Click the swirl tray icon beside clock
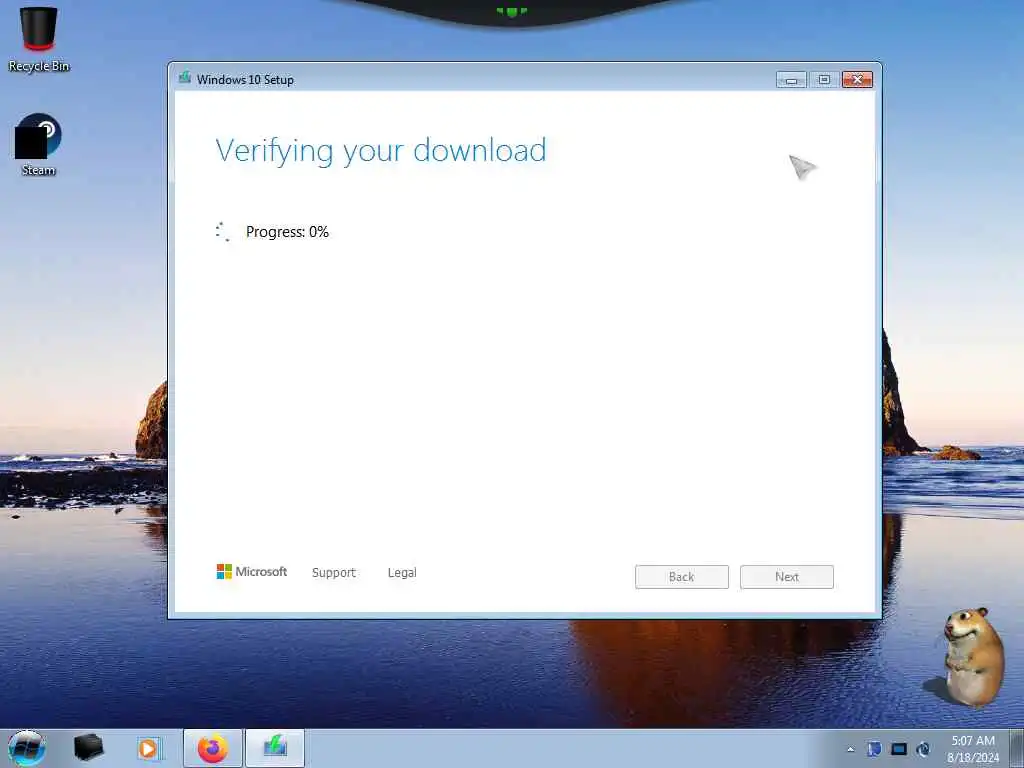The height and width of the screenshot is (768, 1024). click(x=923, y=749)
